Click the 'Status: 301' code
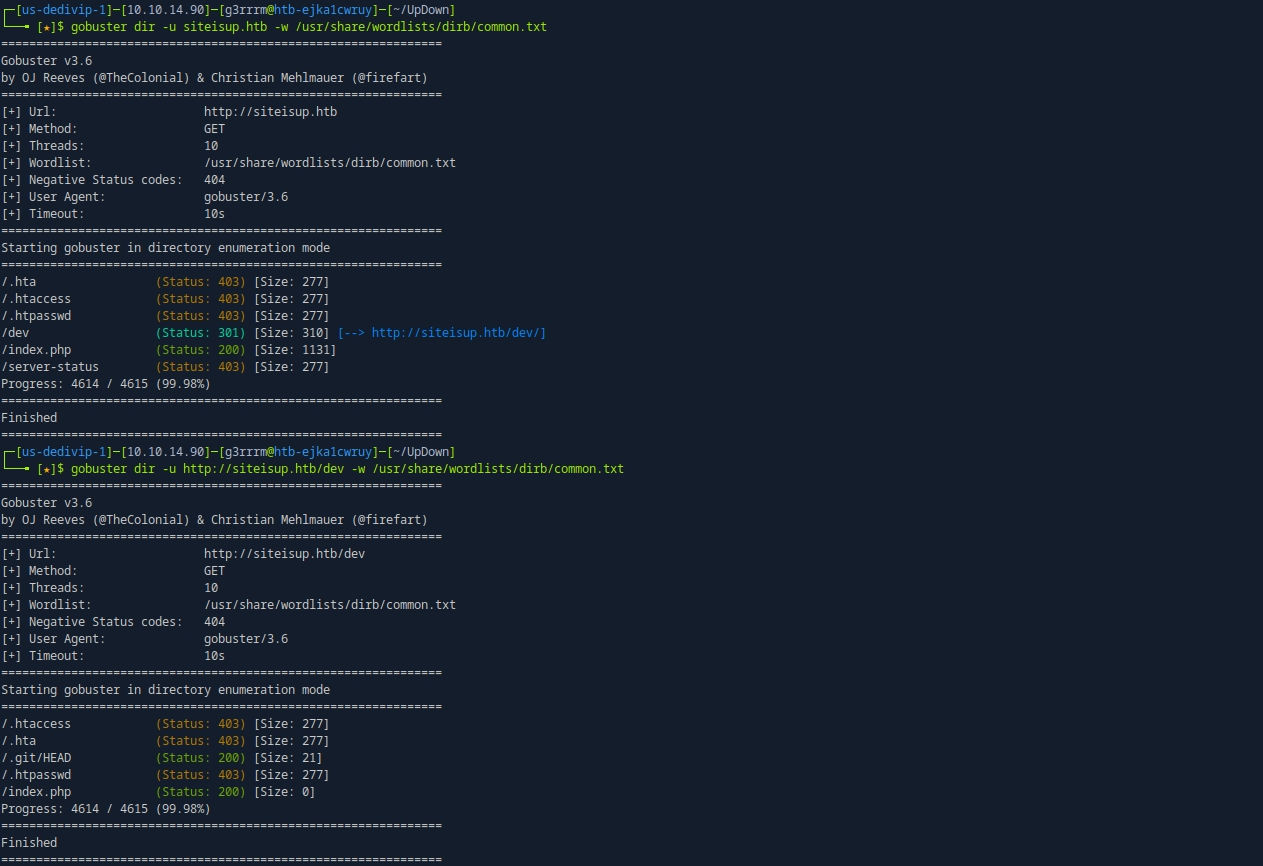The height and width of the screenshot is (866, 1263). [x=201, y=333]
